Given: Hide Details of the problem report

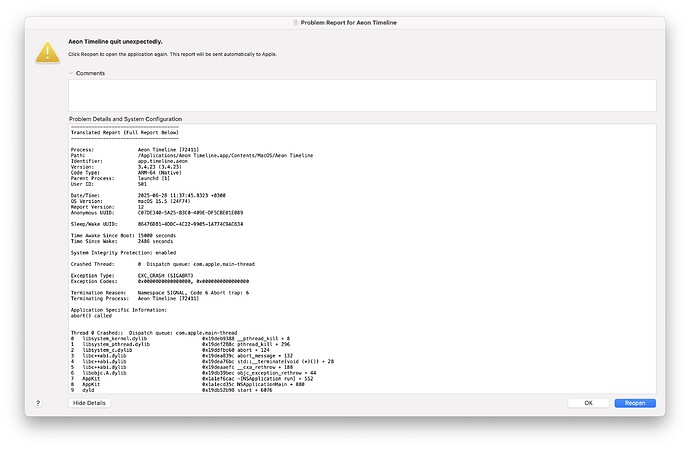Looking at the screenshot, I should [89, 403].
